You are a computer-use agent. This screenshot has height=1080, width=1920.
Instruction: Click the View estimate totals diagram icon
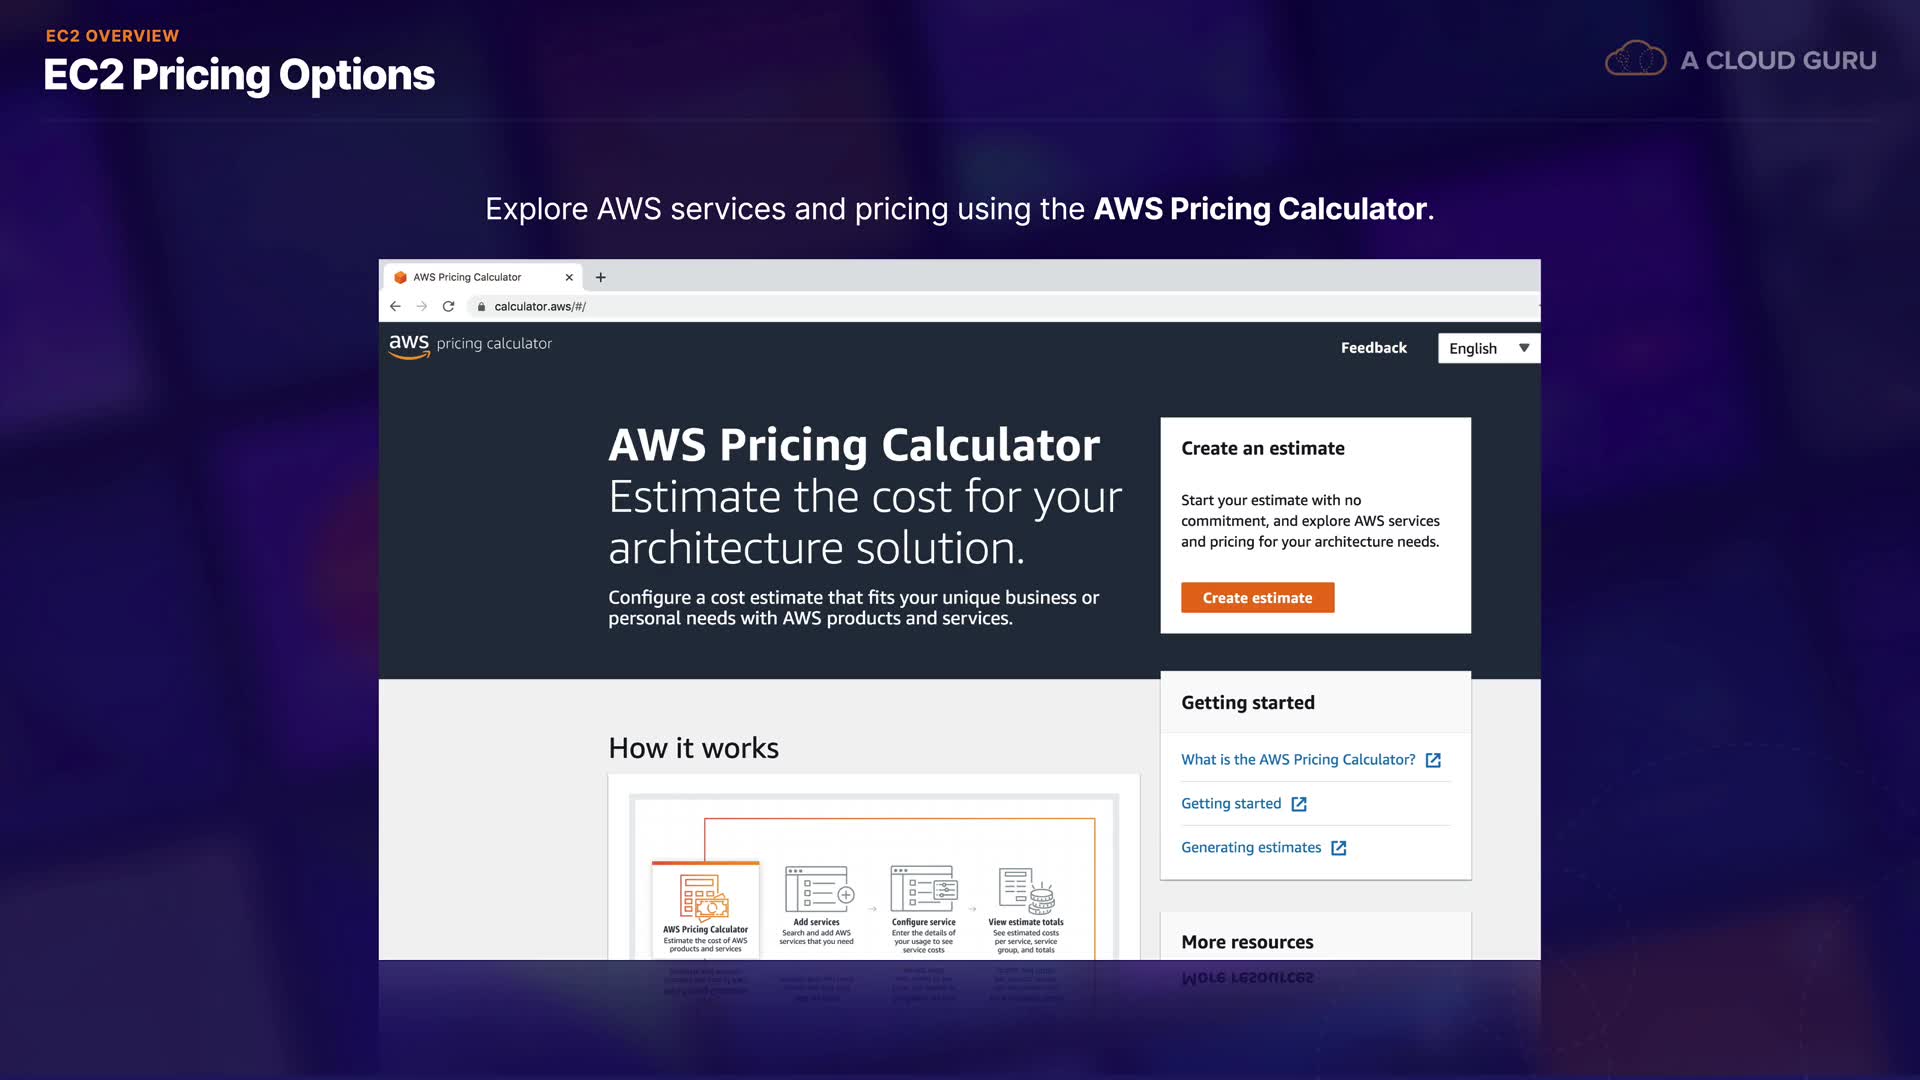pyautogui.click(x=1027, y=889)
